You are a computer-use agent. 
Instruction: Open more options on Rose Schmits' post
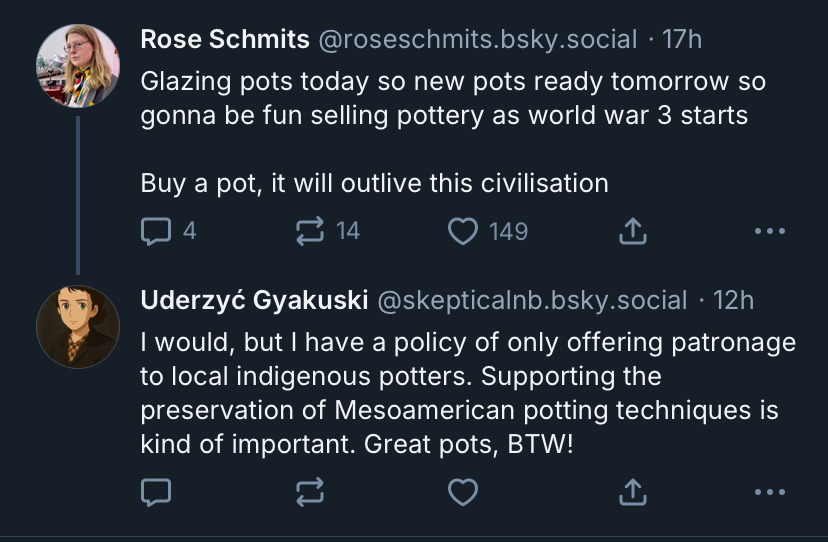click(769, 232)
